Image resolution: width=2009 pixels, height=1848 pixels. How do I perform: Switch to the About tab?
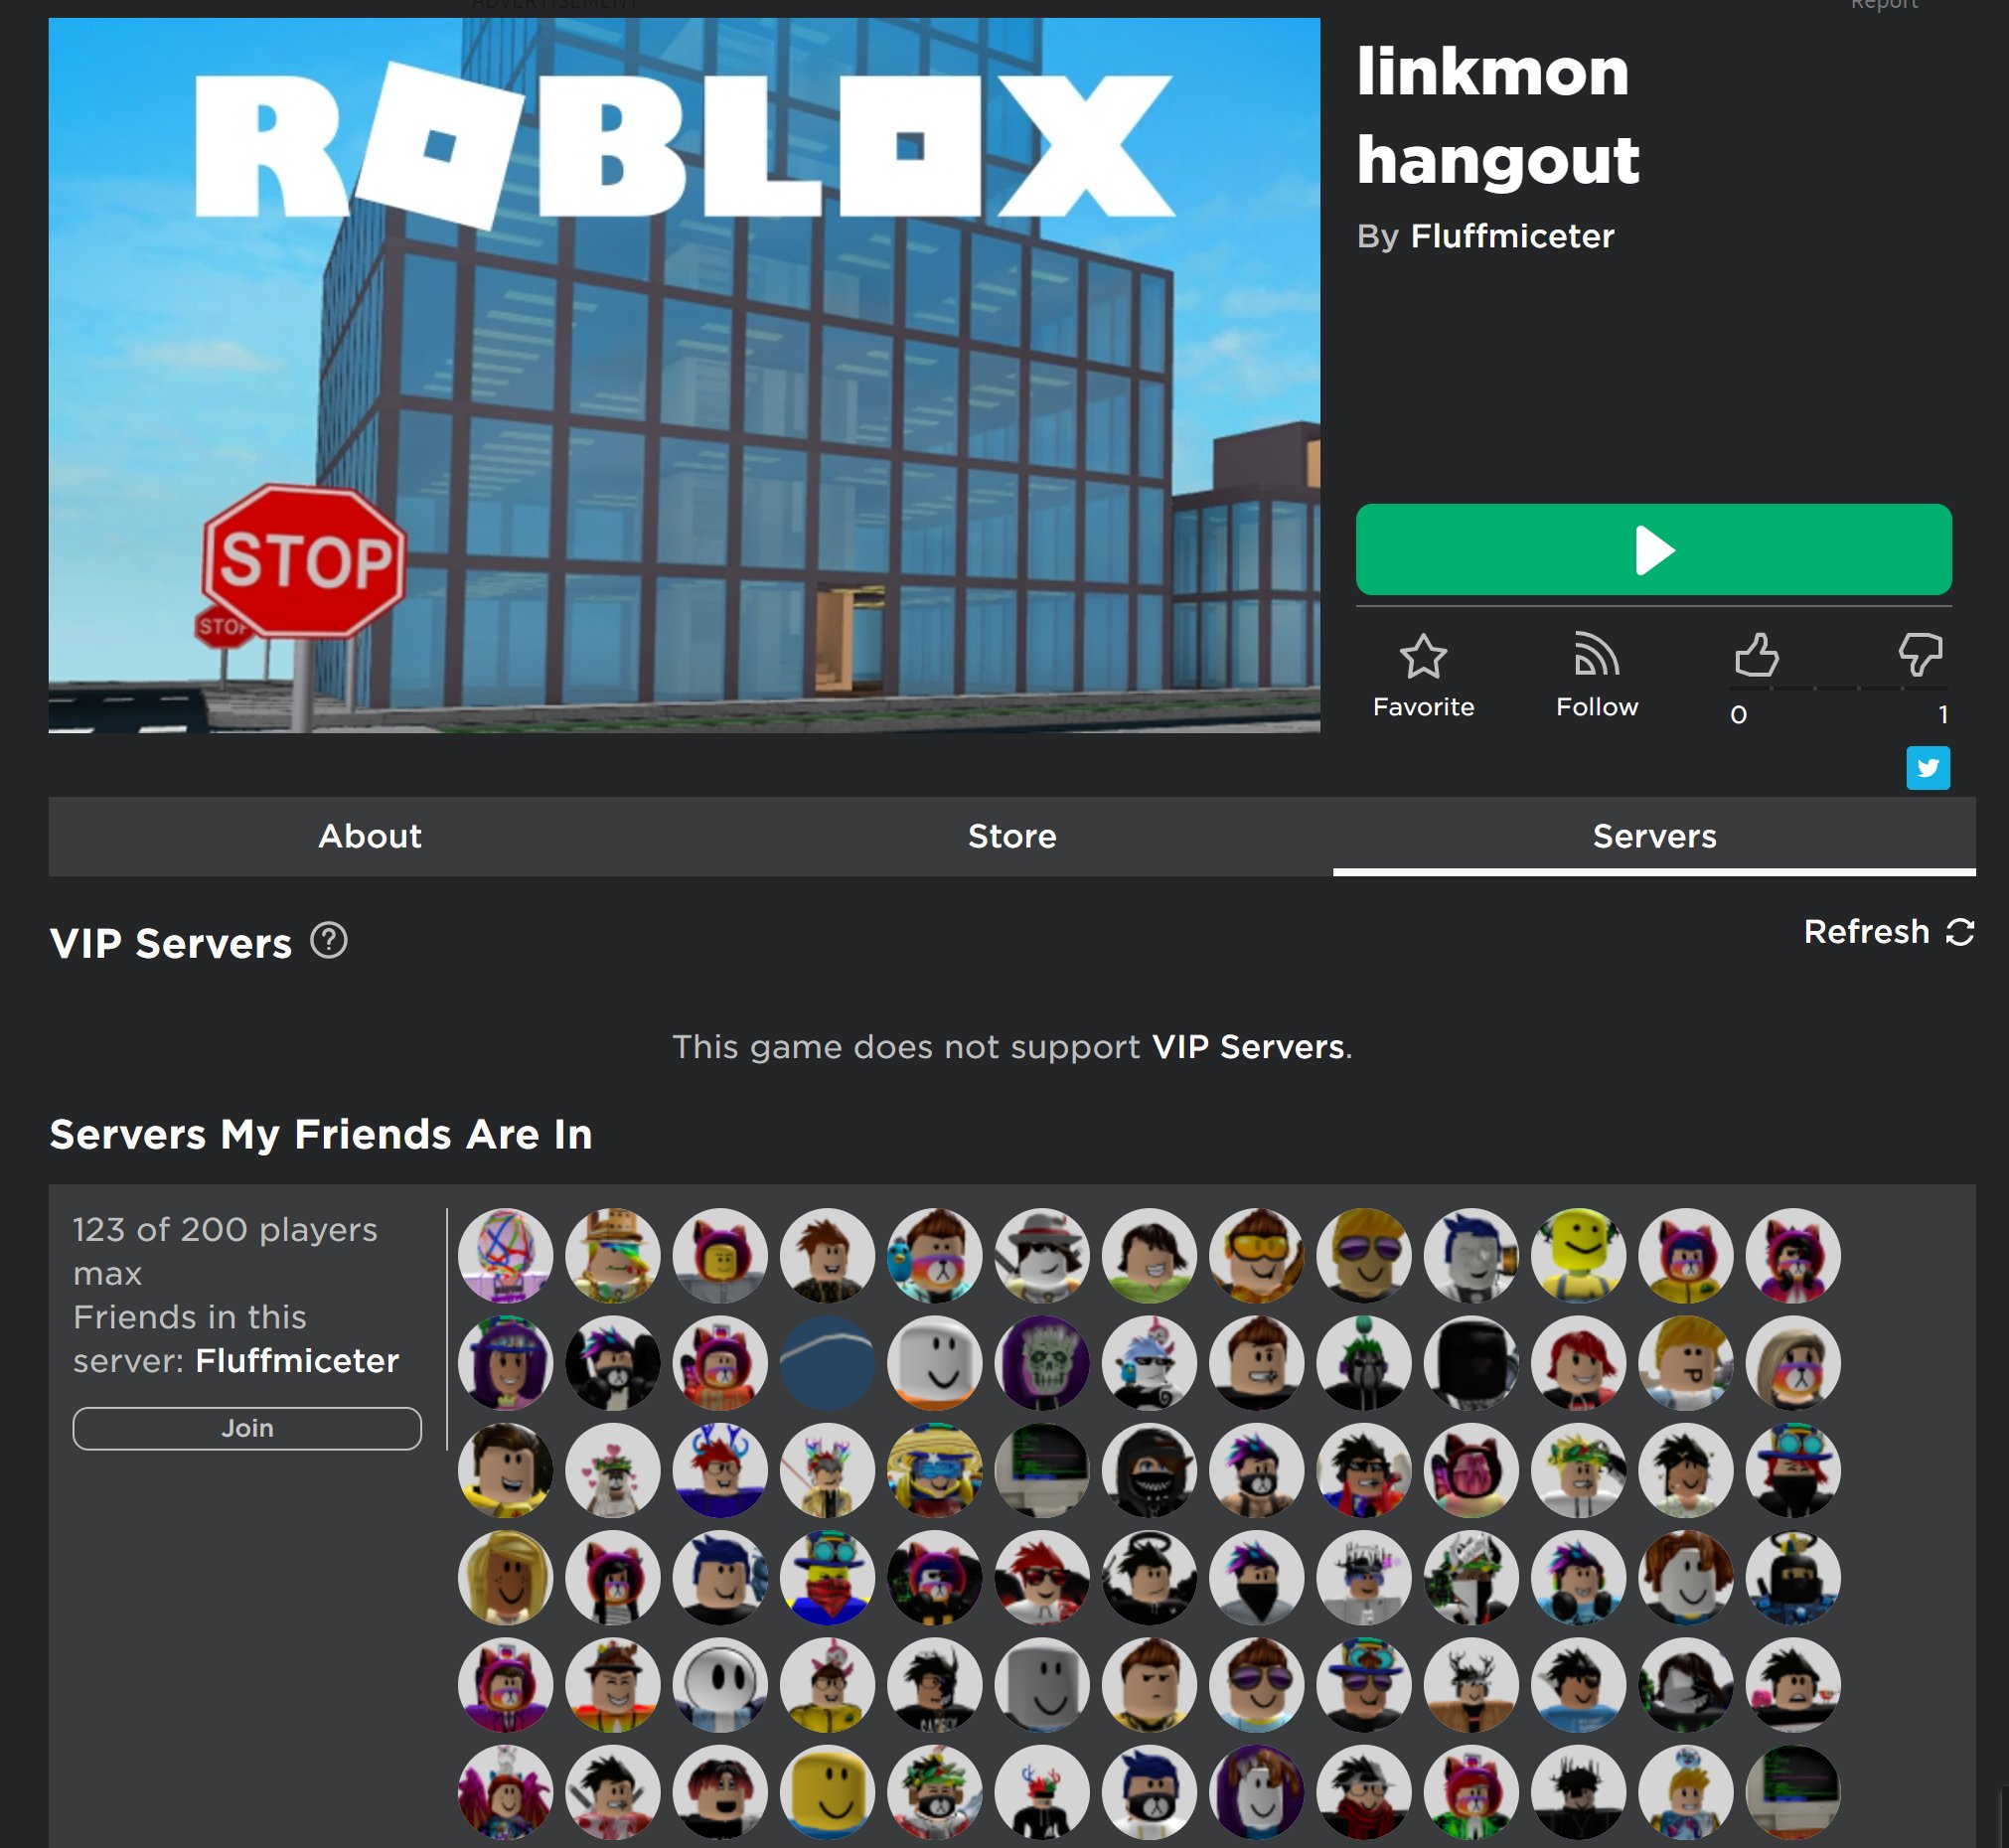[x=369, y=836]
